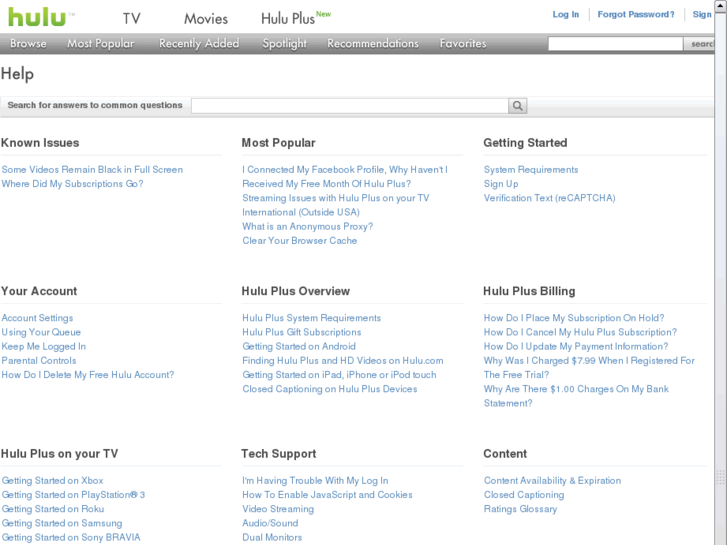Screen dimensions: 727x545
Task: Open Hulu Plus System Requirements
Action: click(x=312, y=318)
